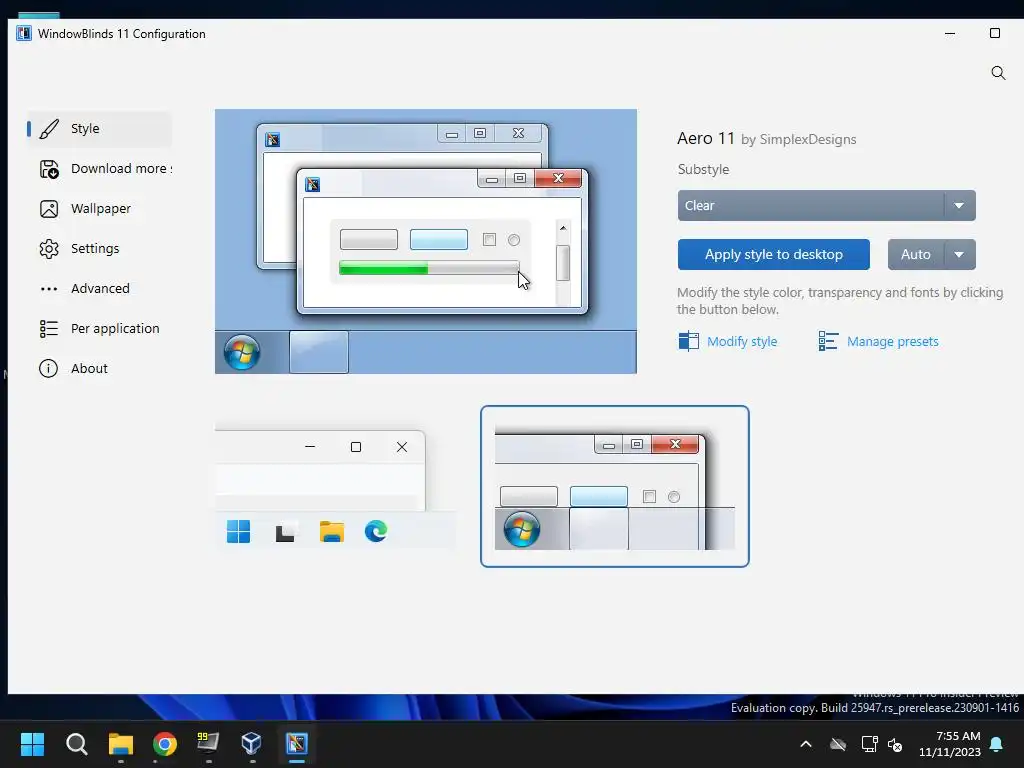Minimize the WindowBlinds window
Screen dimensions: 1024x768
[x=950, y=33]
